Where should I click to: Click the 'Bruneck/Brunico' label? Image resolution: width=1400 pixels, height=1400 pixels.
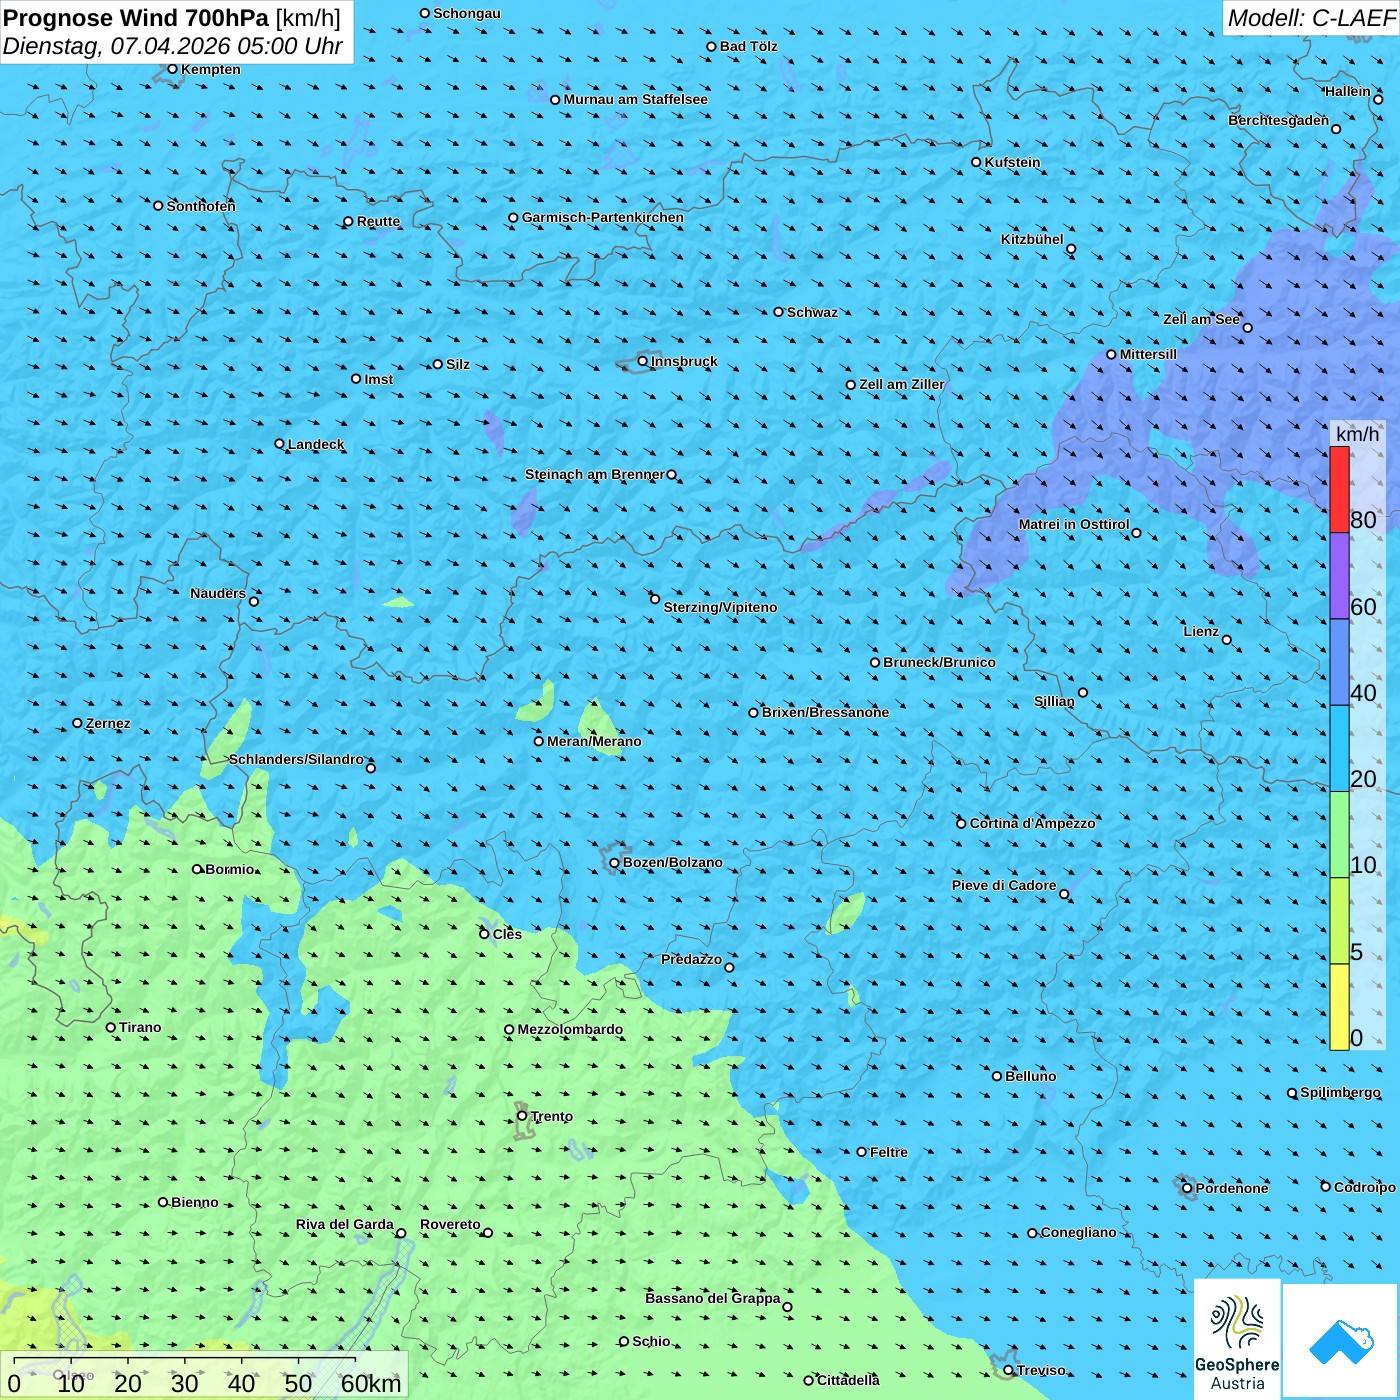pos(939,662)
